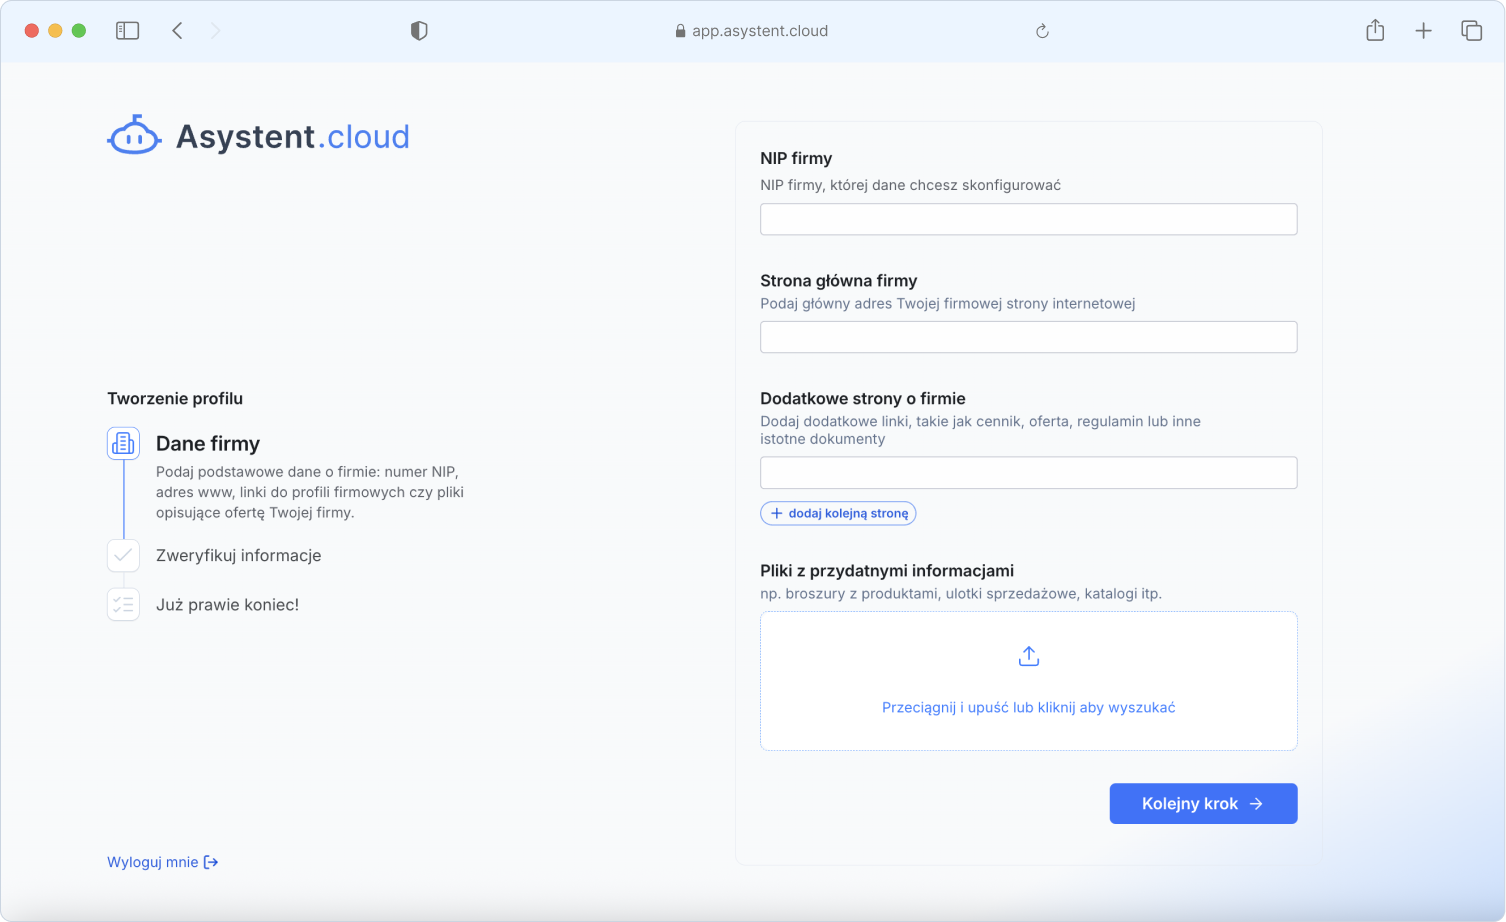Click 'Przeciągnij i upuść lub kliknij' upload text
The width and height of the screenshot is (1506, 922).
[1028, 707]
